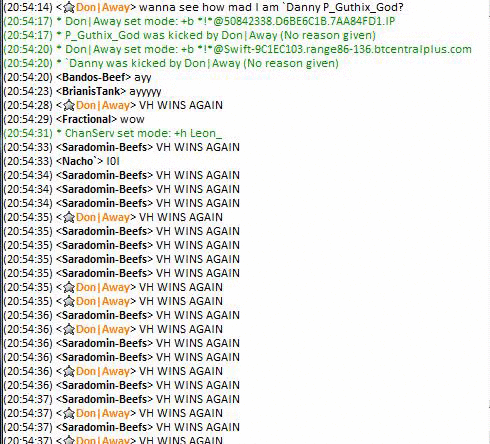This screenshot has height=444, width=490.
Task: Click the Fractional nickname
Action: click(x=86, y=119)
